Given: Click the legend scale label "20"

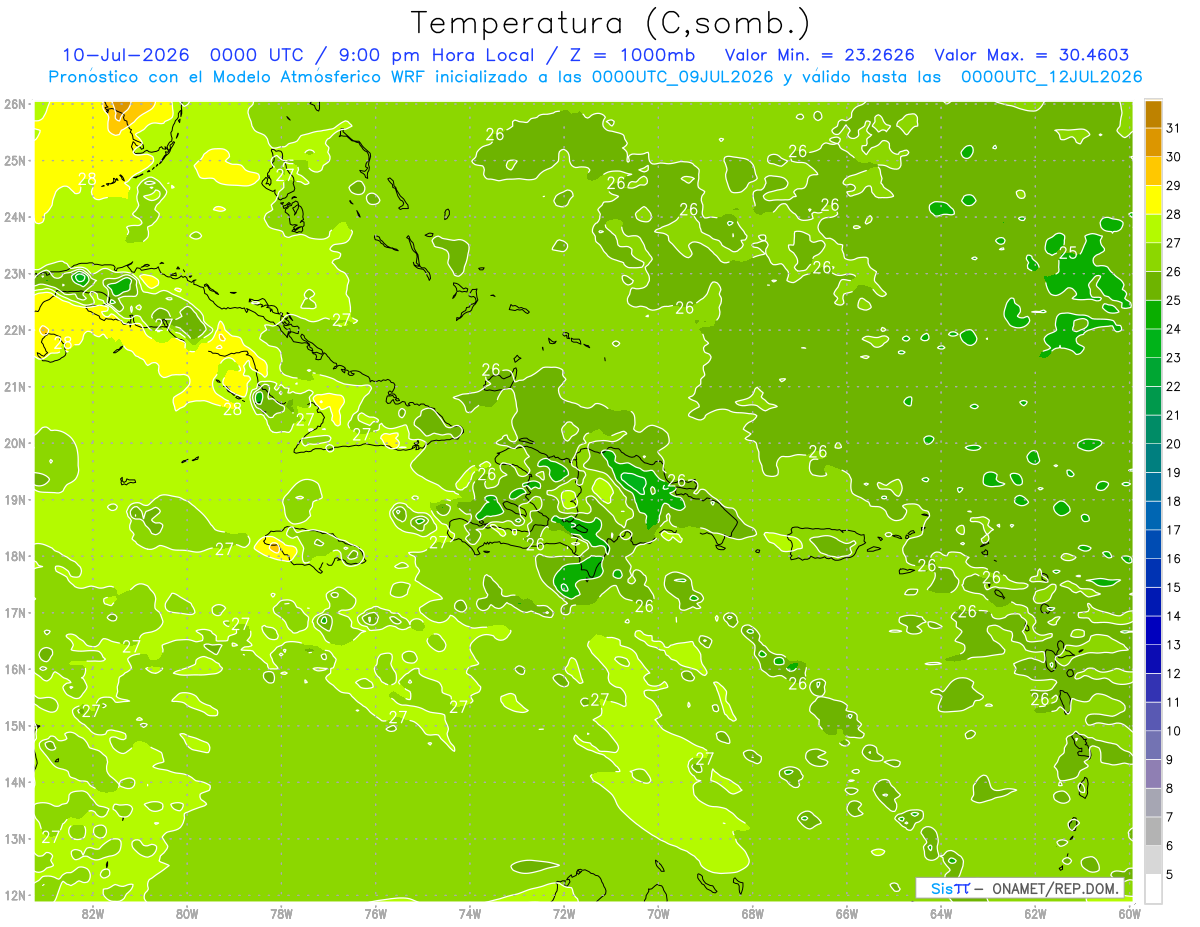Looking at the screenshot, I should (x=1174, y=443).
